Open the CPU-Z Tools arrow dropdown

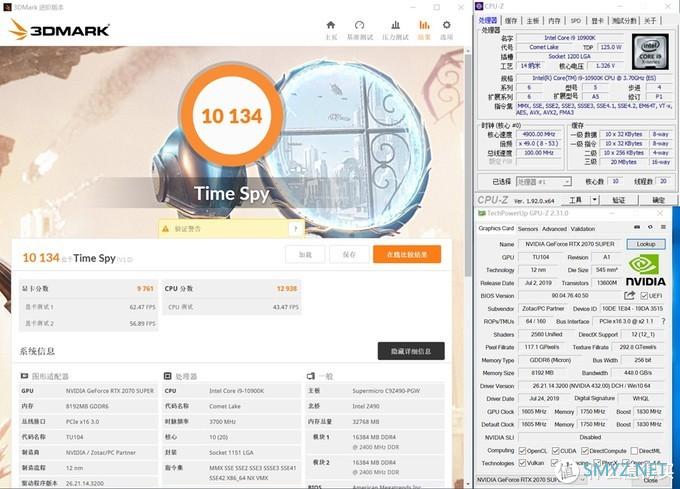point(595,200)
